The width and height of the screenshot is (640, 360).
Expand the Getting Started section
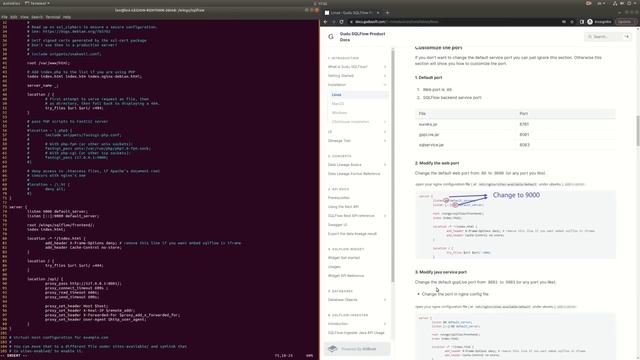(x=384, y=76)
